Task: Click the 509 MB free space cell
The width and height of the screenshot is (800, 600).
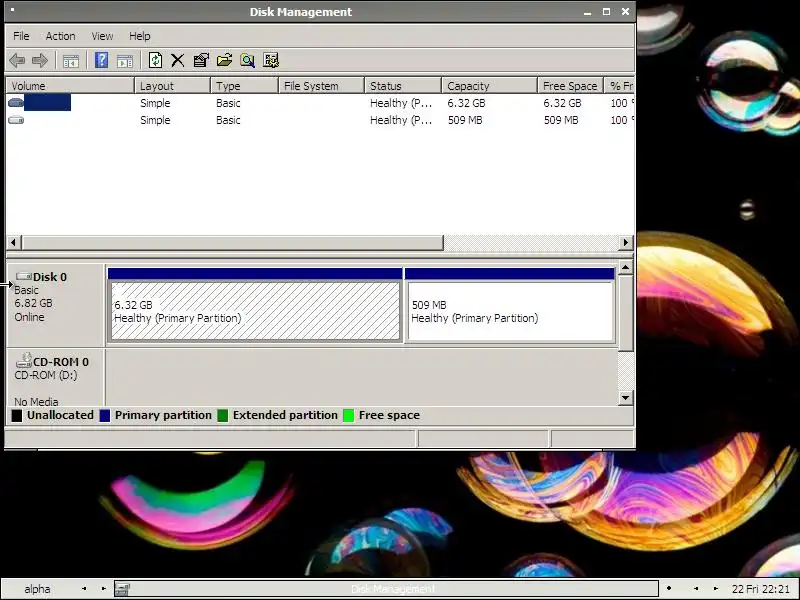Action: coord(561,120)
